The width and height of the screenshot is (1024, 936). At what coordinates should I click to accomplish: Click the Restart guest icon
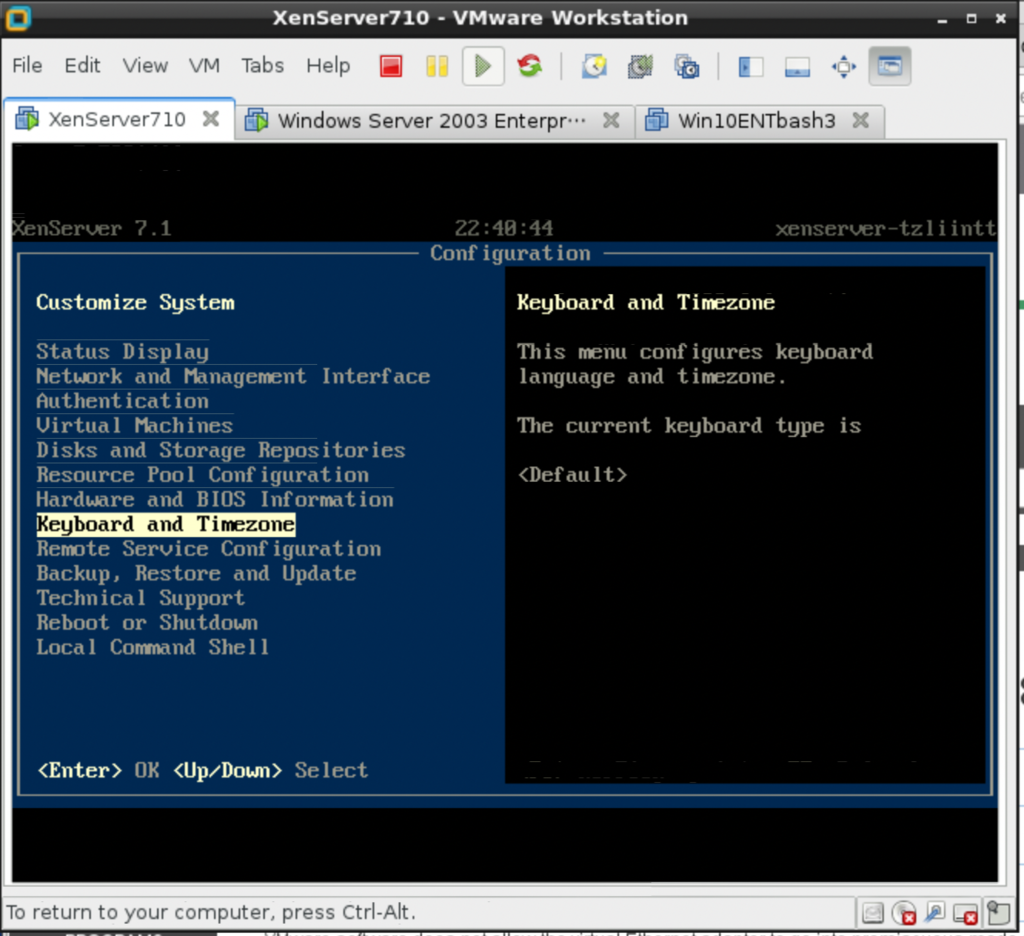[530, 65]
